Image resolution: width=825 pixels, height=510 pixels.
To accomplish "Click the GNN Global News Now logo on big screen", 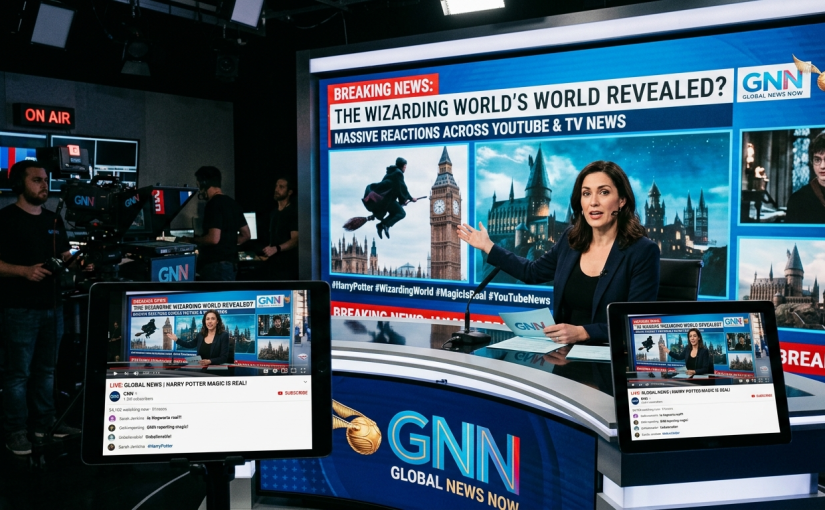I will pyautogui.click(x=773, y=83).
